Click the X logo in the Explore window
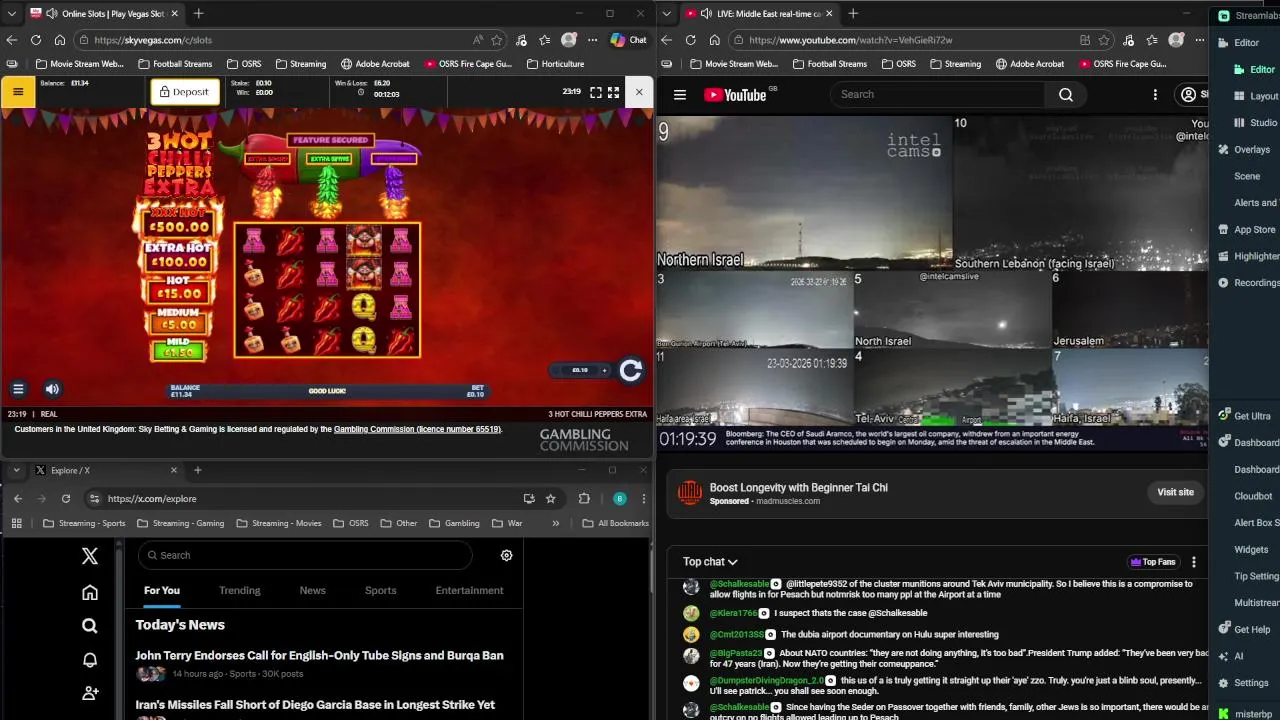Viewport: 1280px width, 720px height. [x=90, y=556]
